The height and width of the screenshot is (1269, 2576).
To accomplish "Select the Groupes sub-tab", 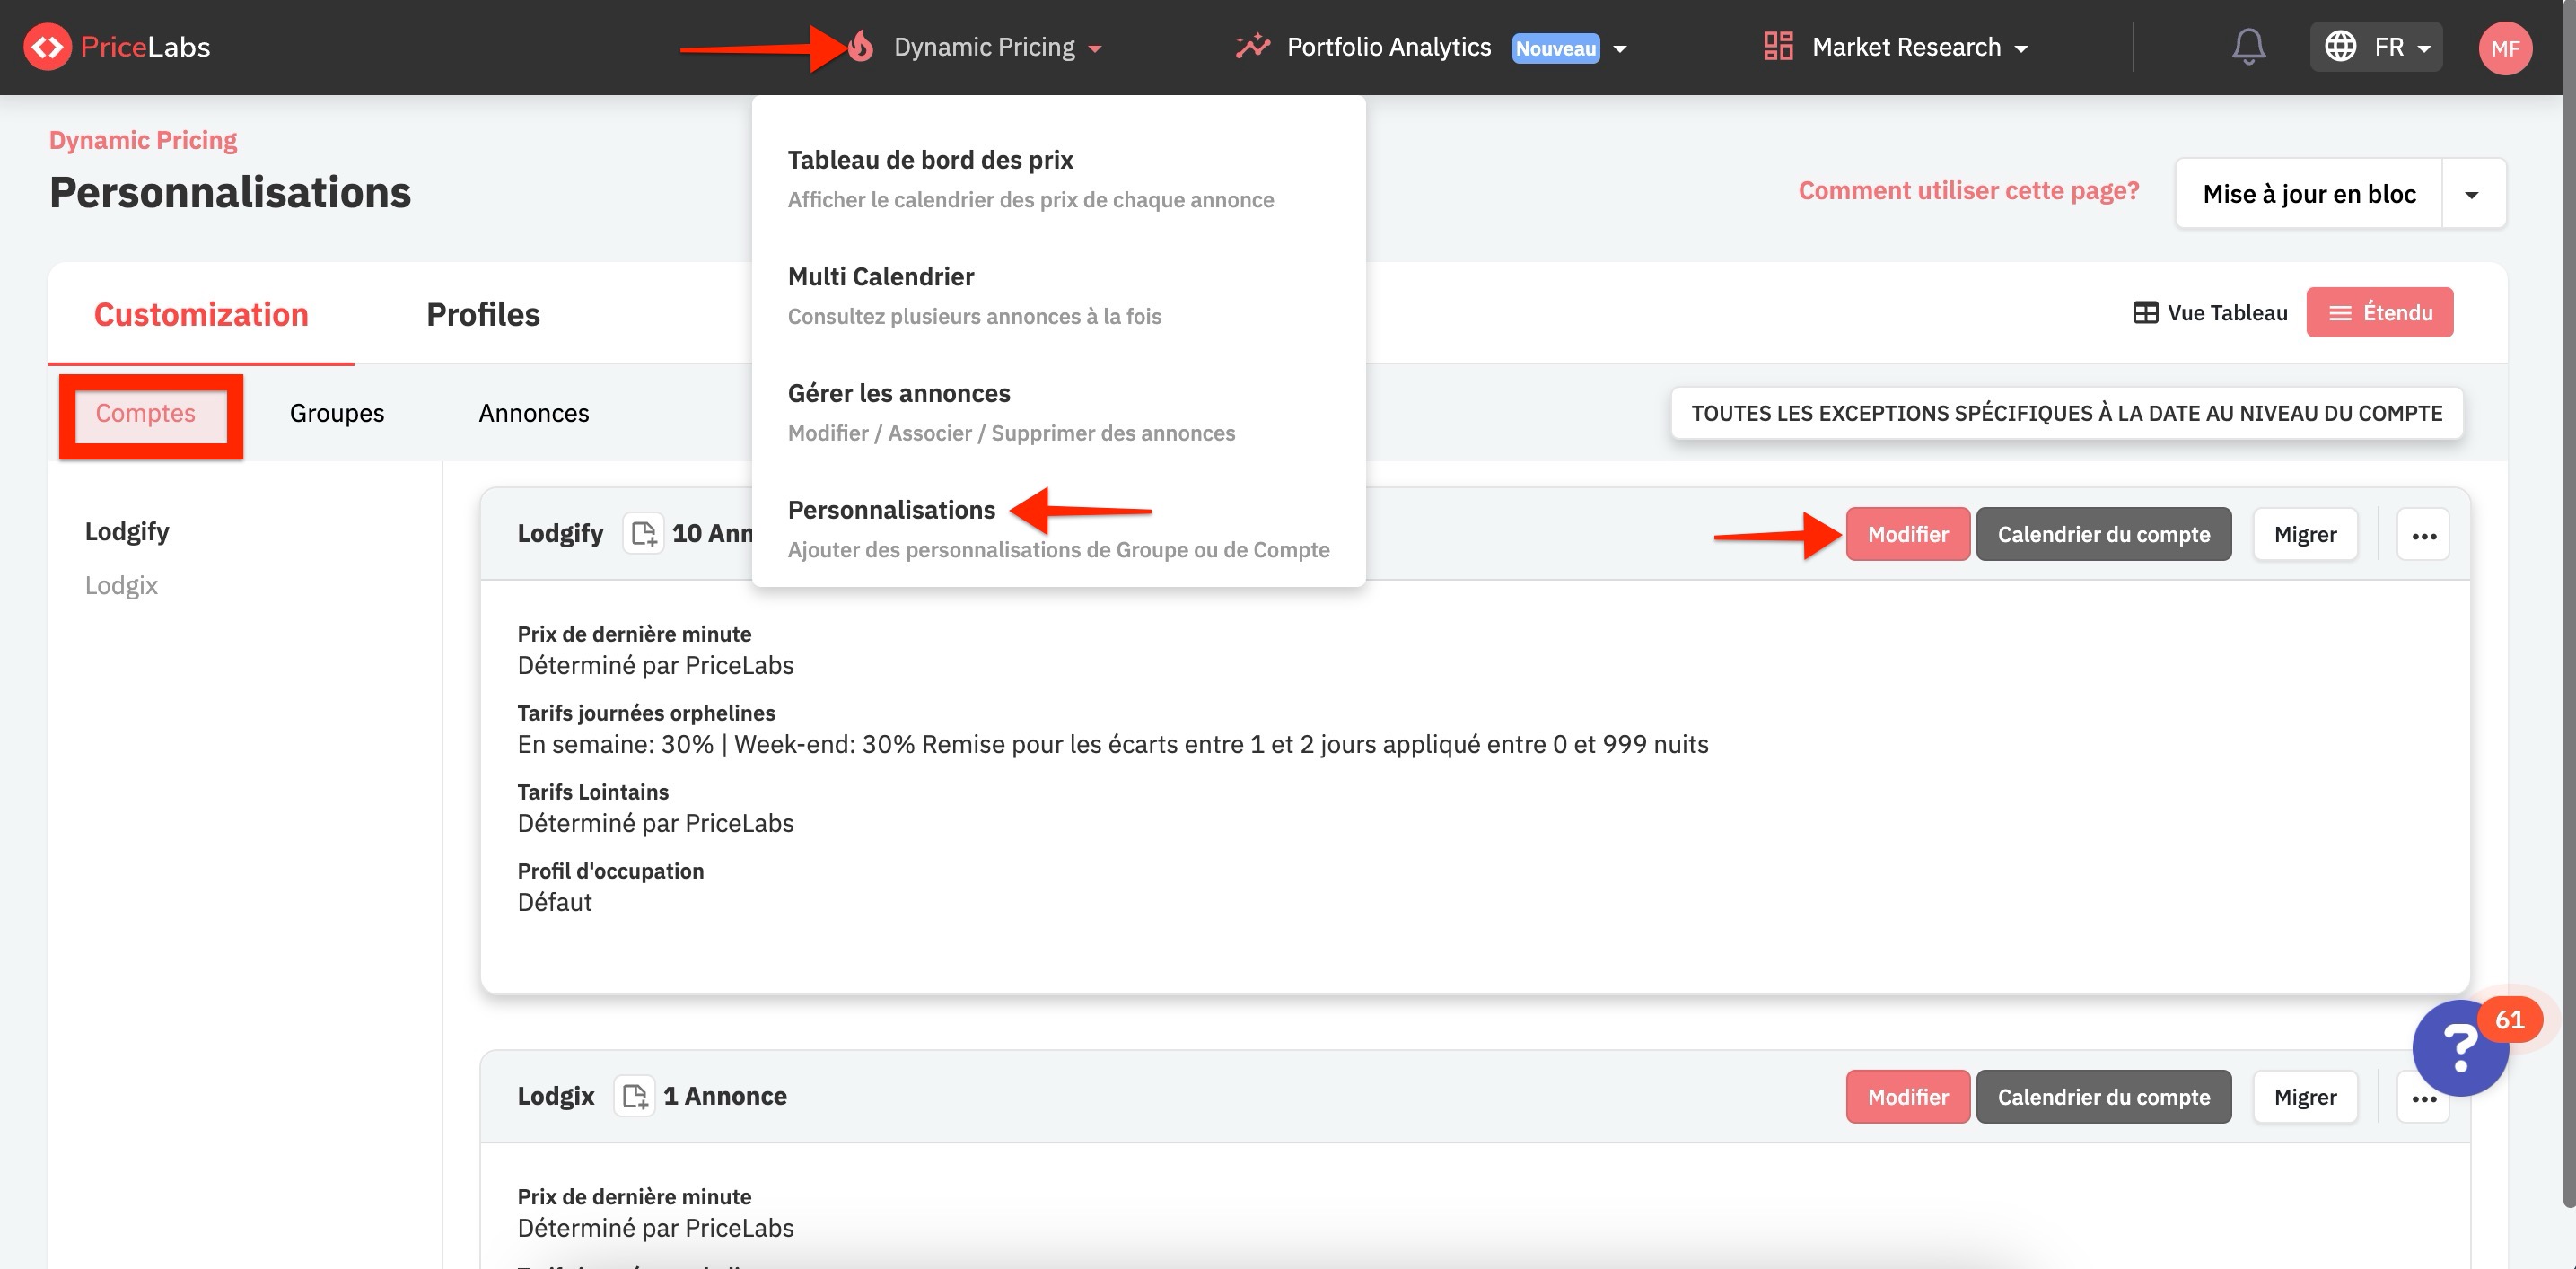I will (337, 413).
